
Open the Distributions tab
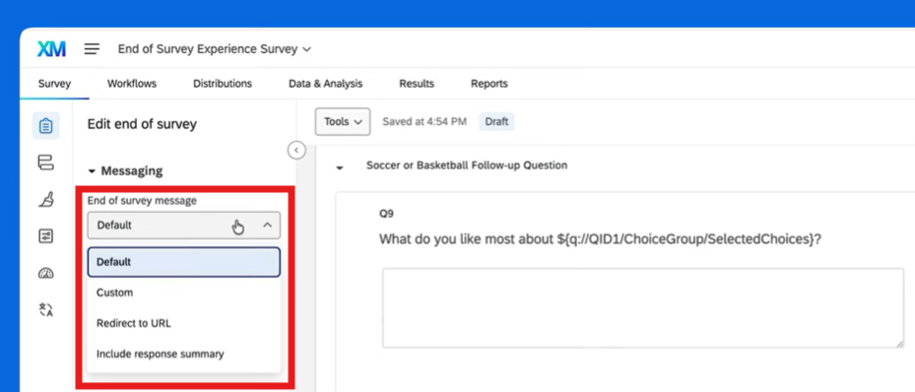[x=222, y=83]
